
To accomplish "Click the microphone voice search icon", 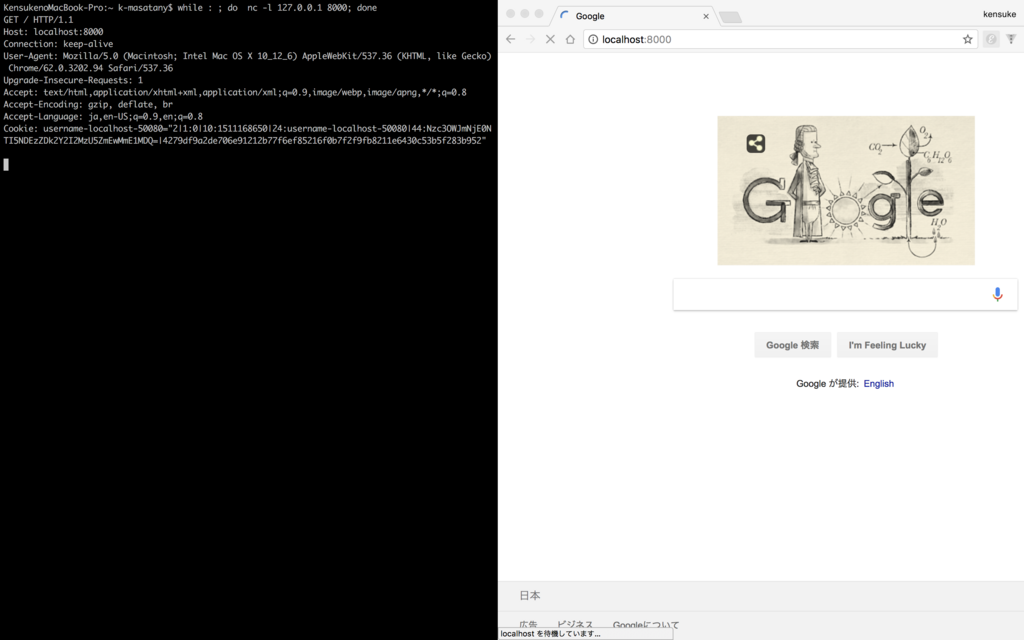I will [997, 294].
